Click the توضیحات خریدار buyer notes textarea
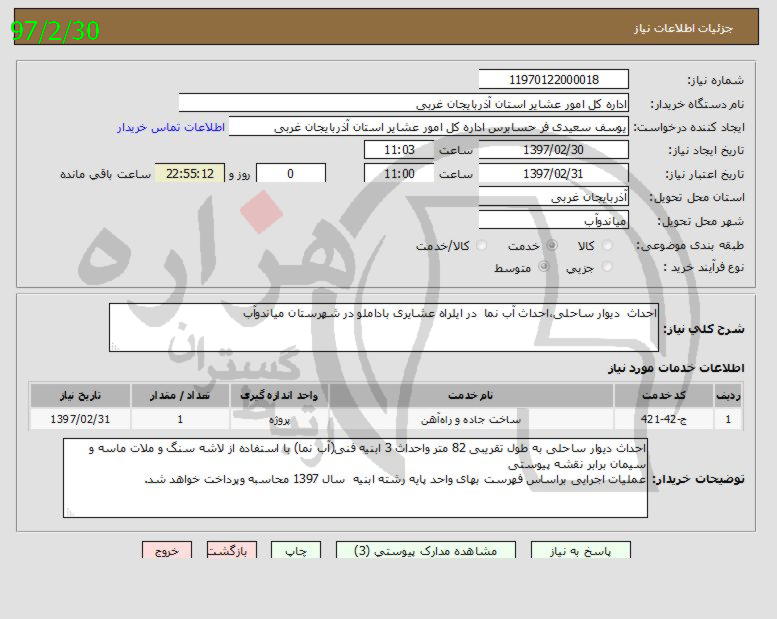 tap(355, 478)
